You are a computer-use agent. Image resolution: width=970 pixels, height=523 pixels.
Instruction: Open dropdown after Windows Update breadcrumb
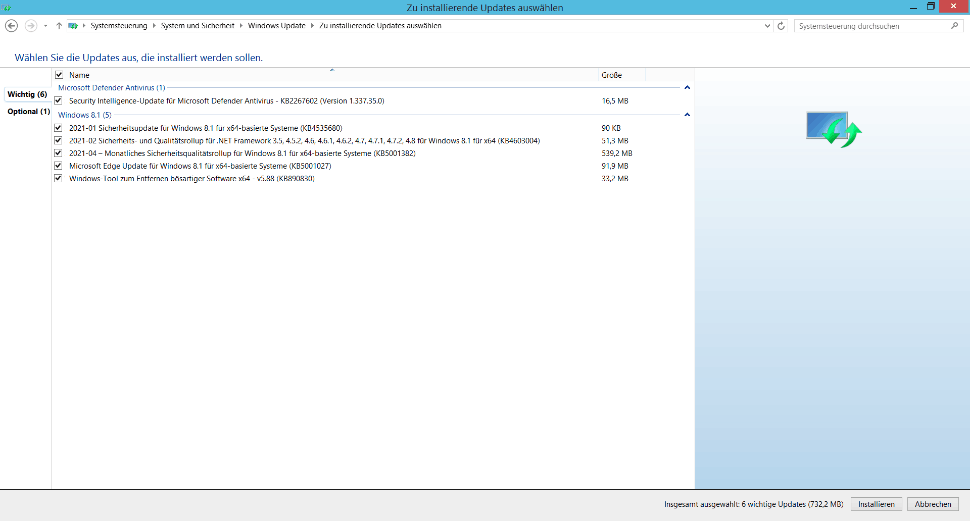click(x=312, y=26)
